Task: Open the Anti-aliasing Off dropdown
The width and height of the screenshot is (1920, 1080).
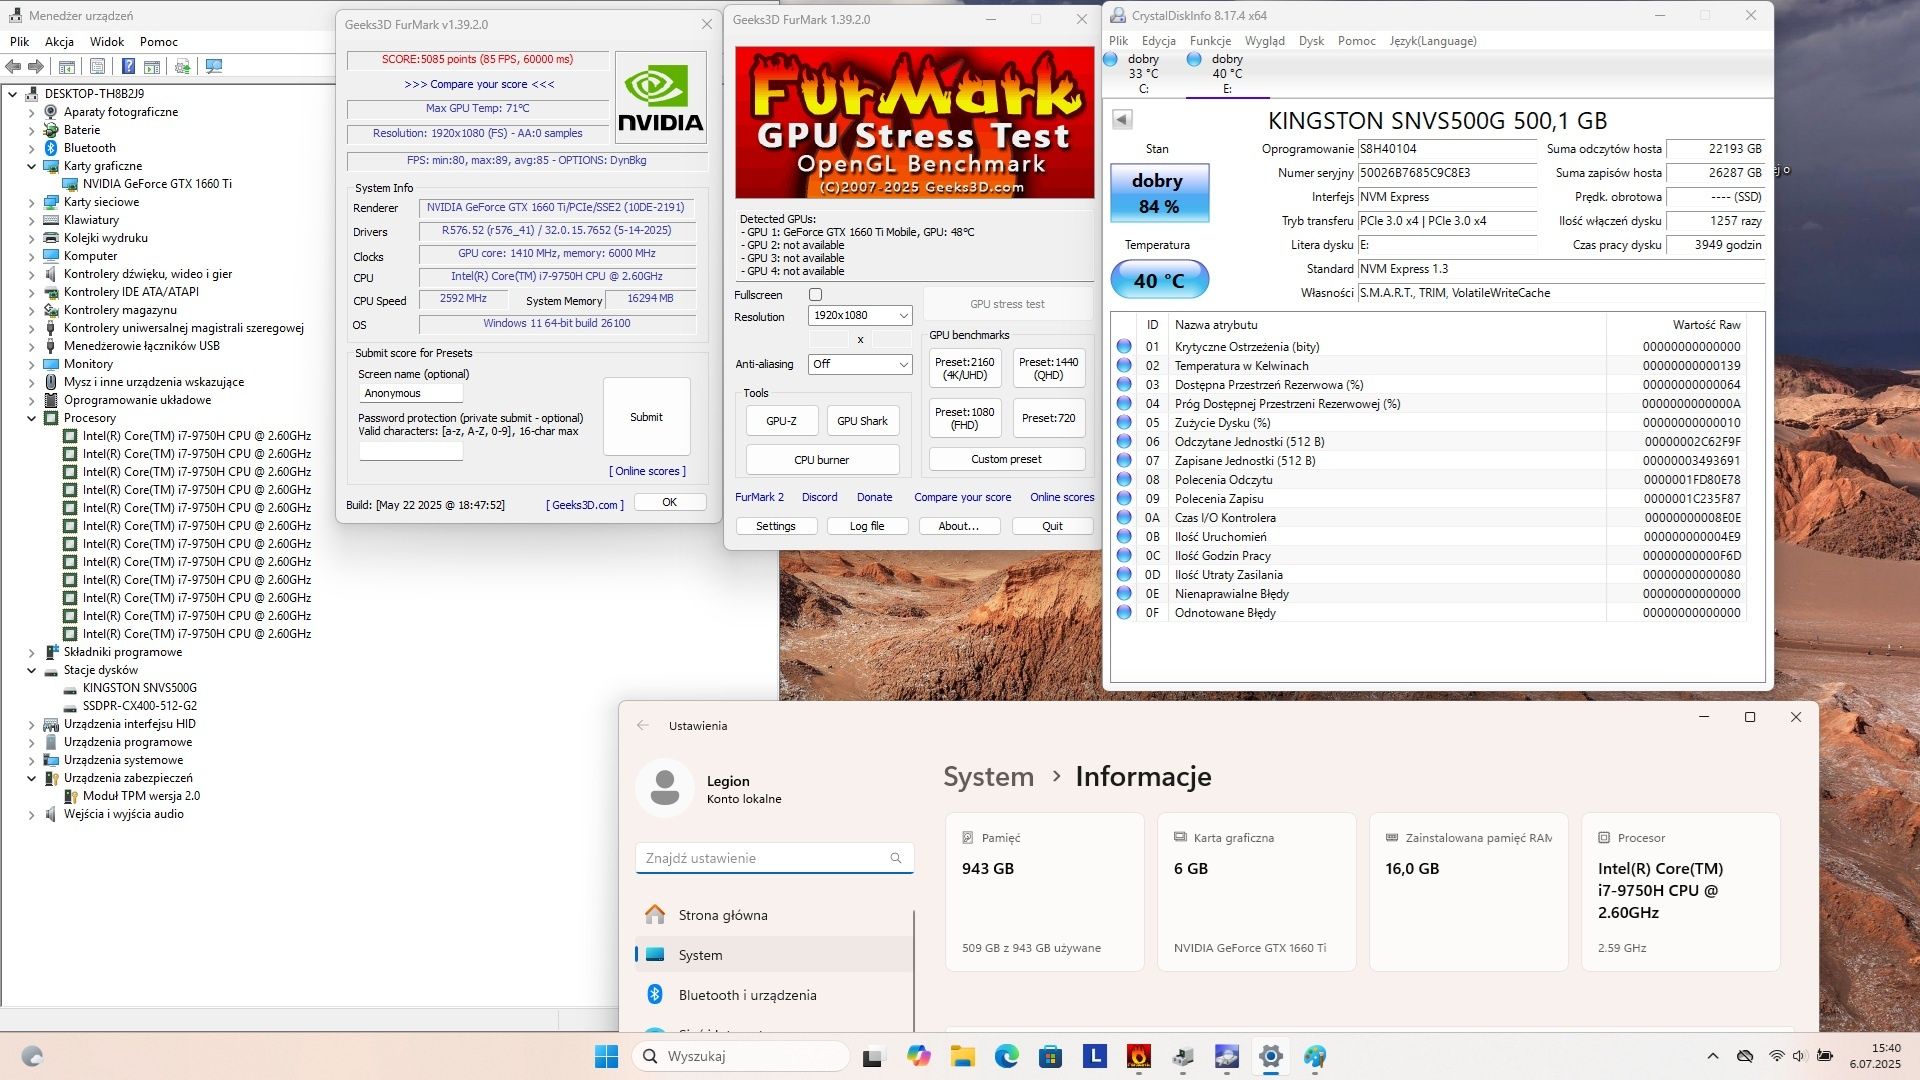Action: 860,364
